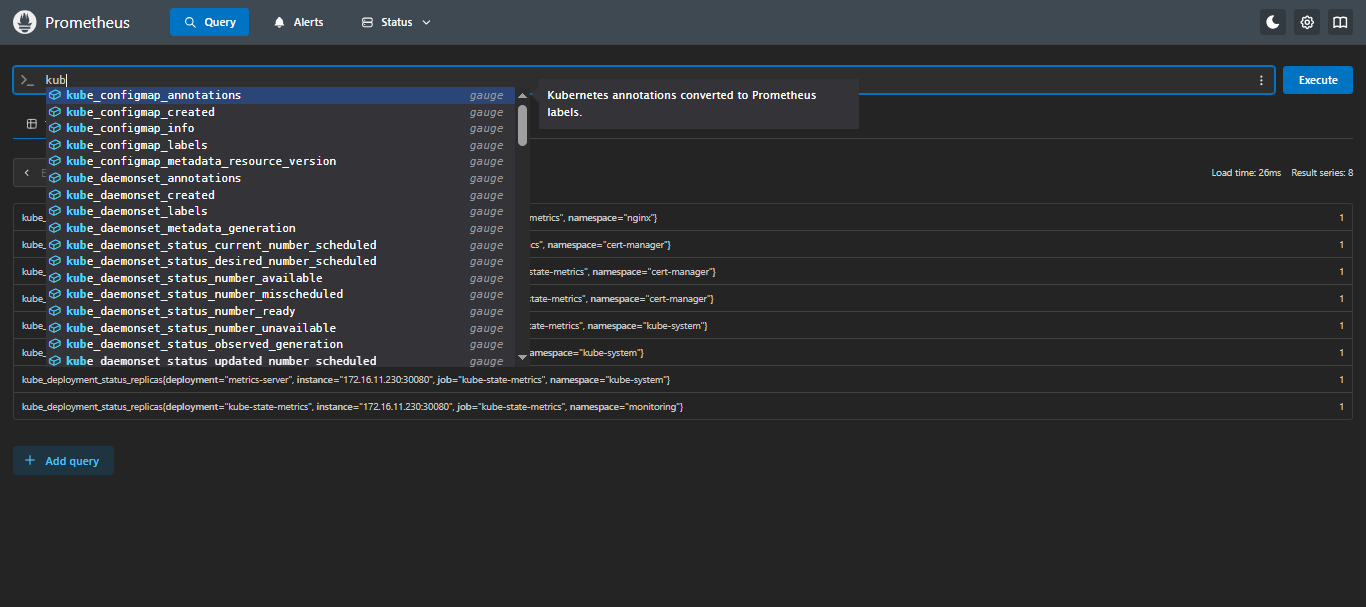Open settings via the gear icon

click(1306, 22)
